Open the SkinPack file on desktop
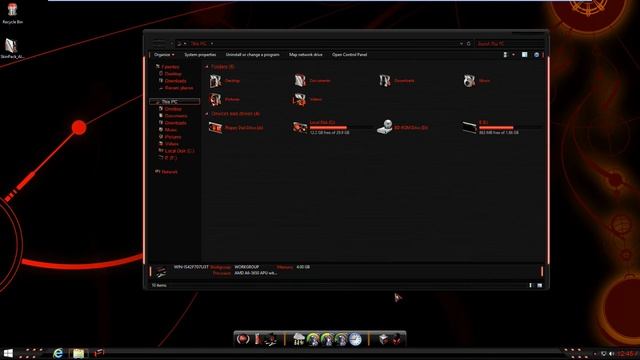 click(x=11, y=48)
